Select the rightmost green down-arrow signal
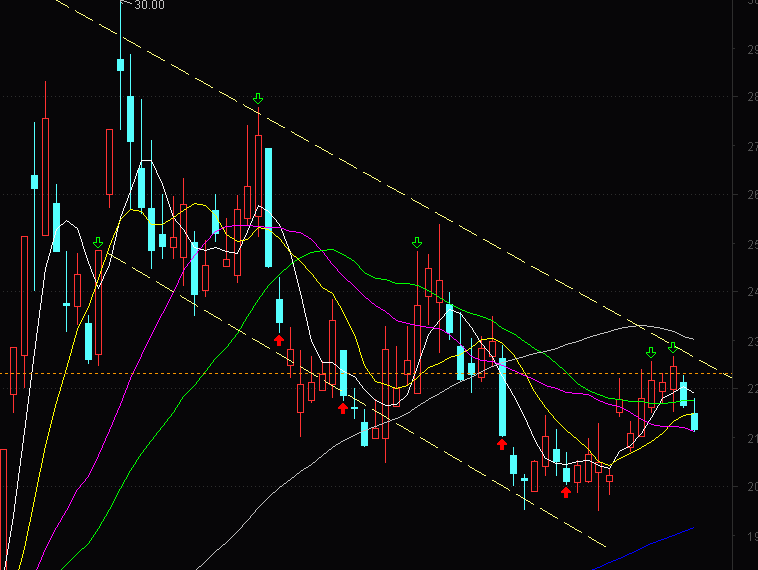 673,347
